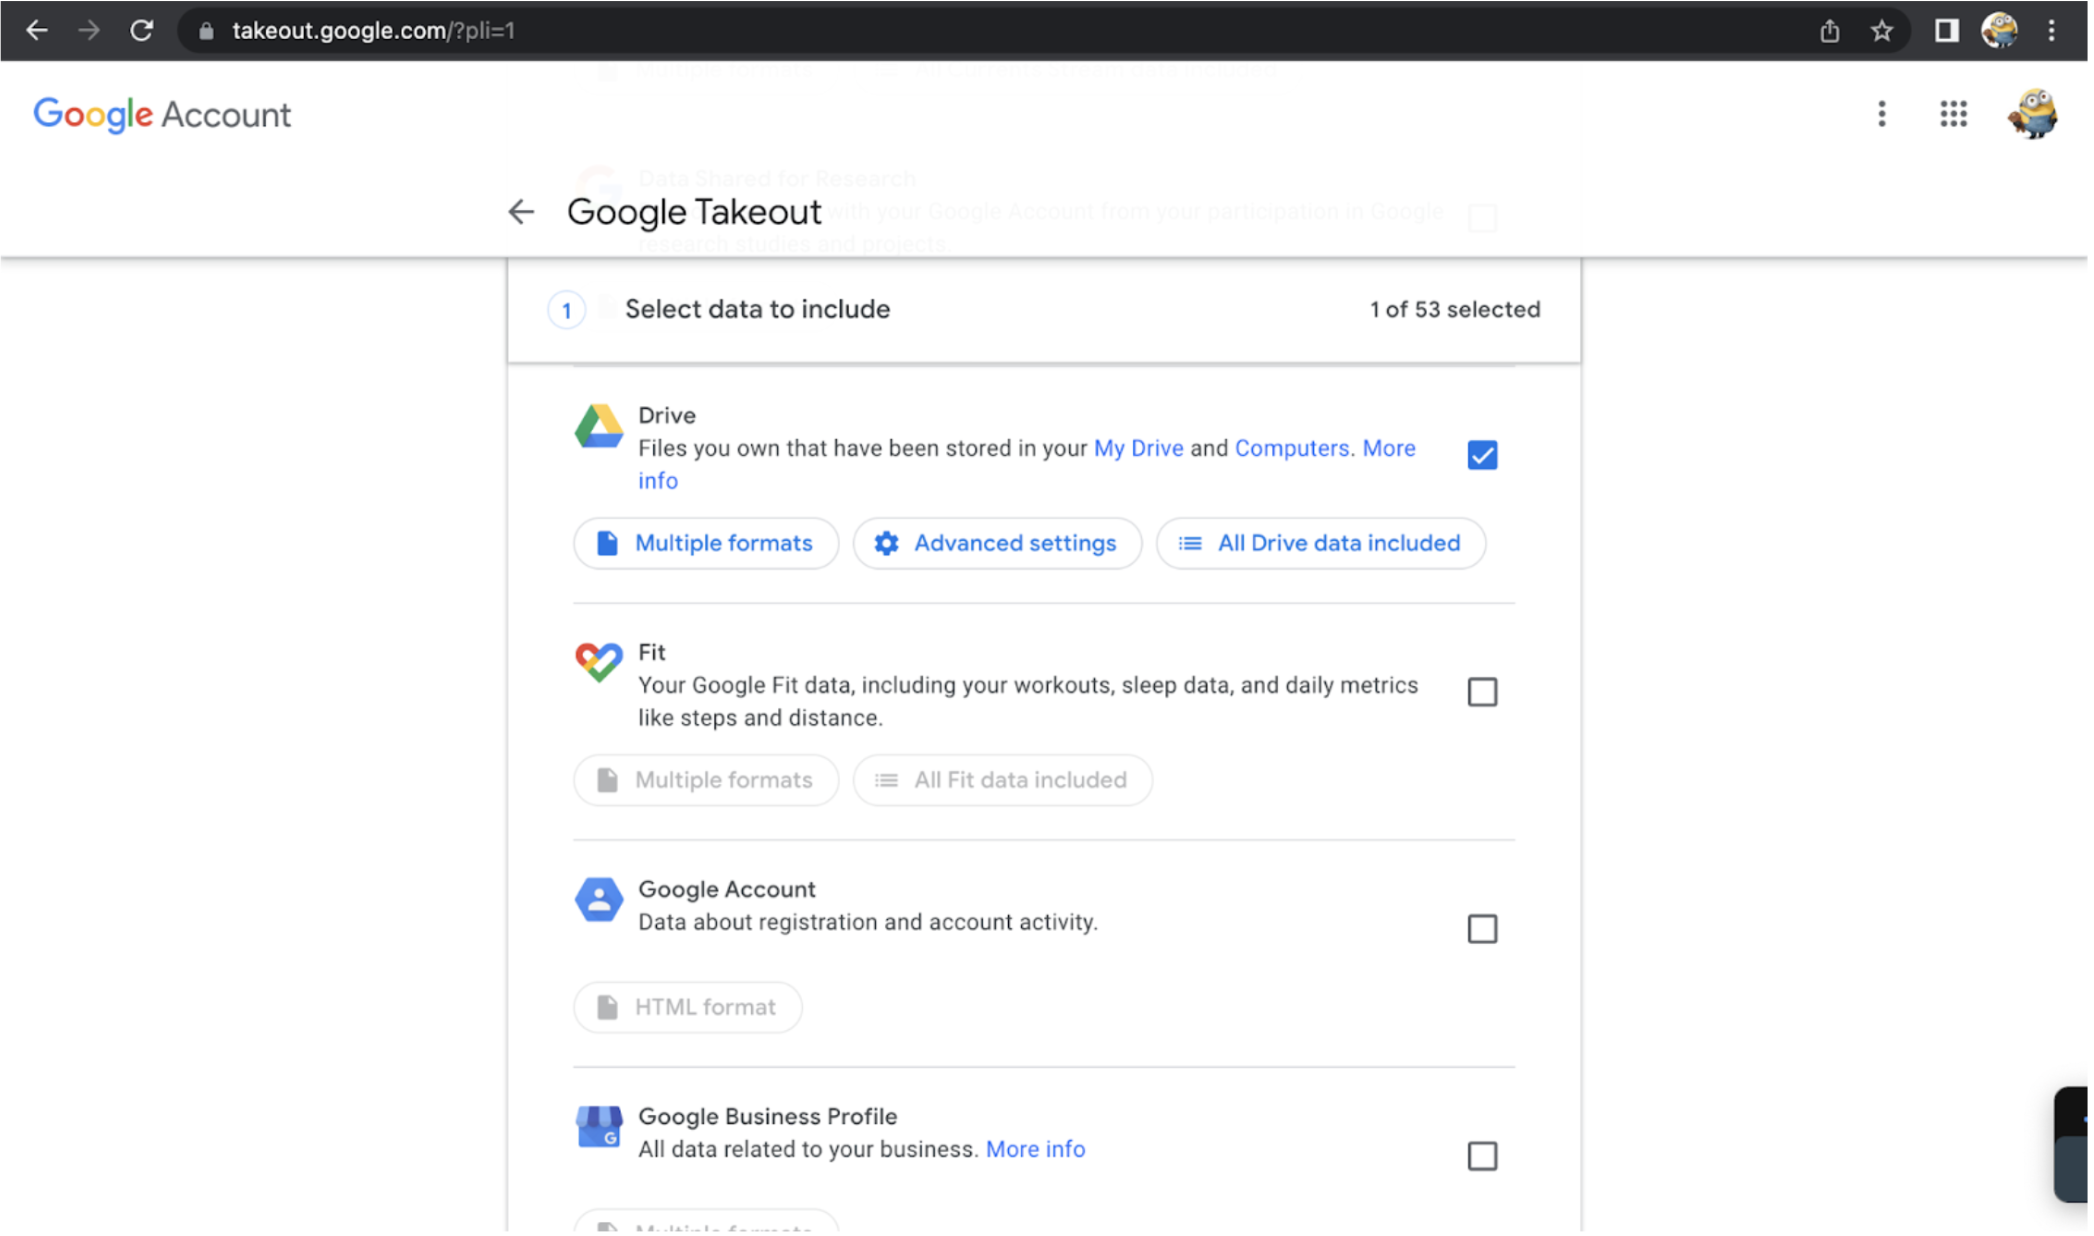Viewport: 2094px width, 1236px height.
Task: Click the URL address bar field
Action: [x=900, y=30]
